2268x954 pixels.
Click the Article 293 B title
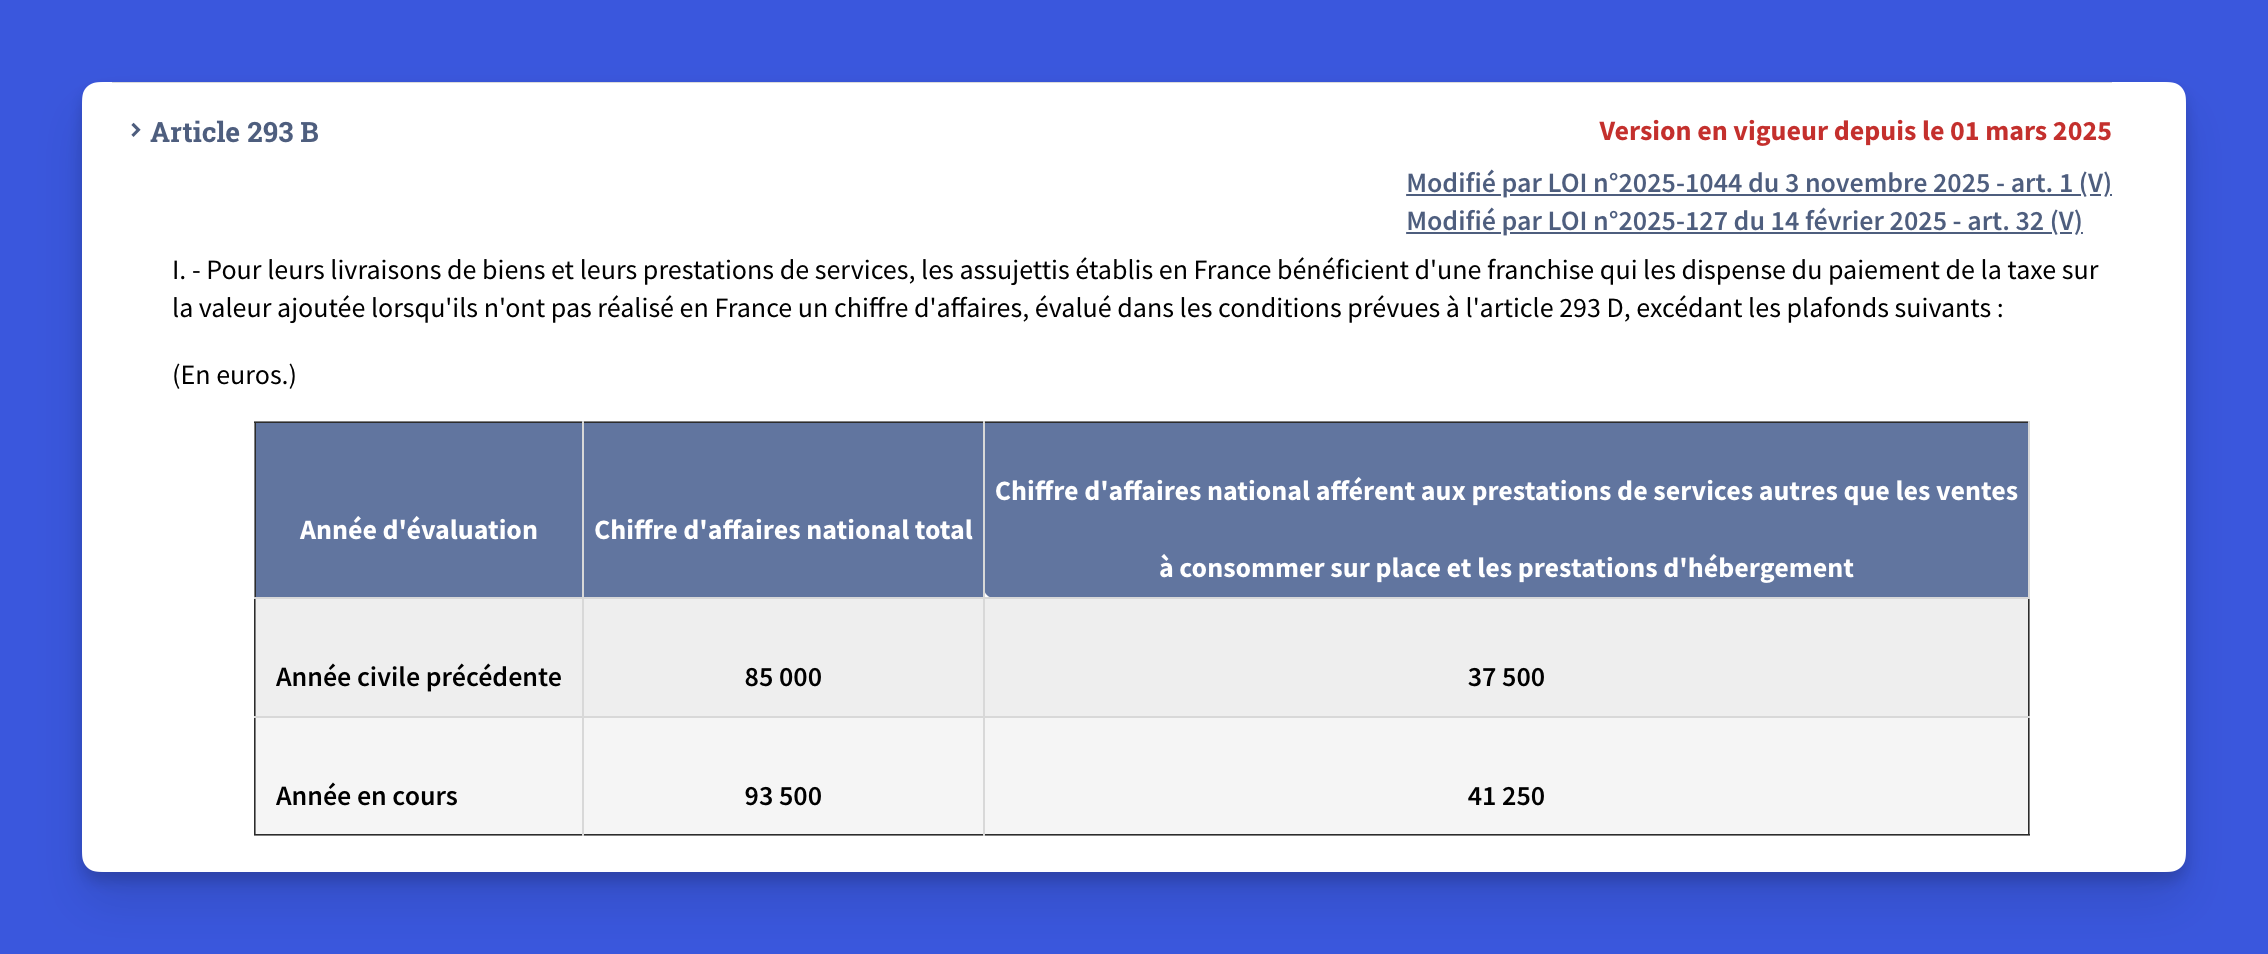pos(234,132)
